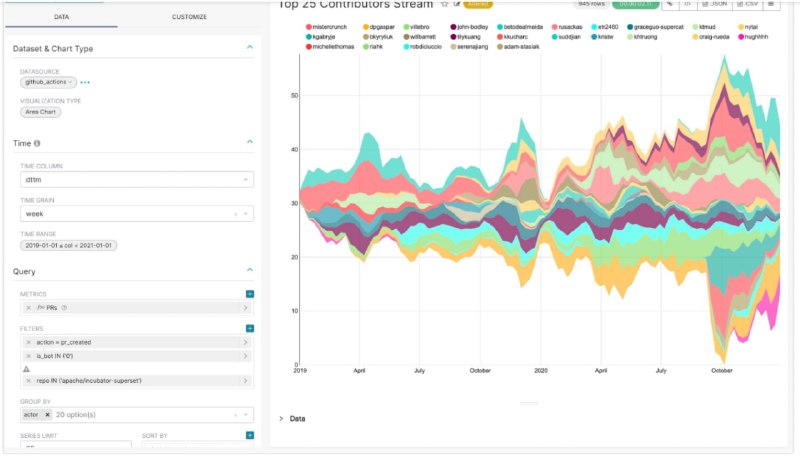Click the question mark icon beside PRs

tap(64, 308)
